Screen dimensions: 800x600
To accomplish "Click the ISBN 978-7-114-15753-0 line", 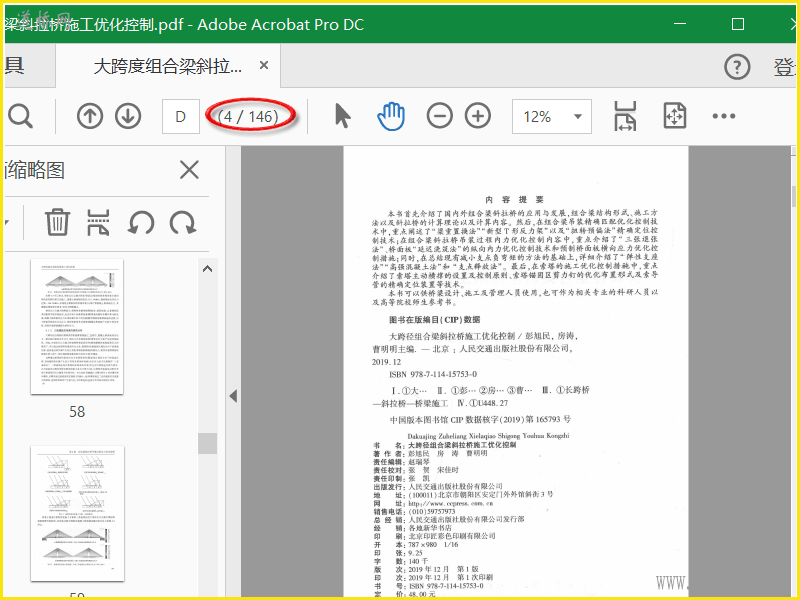I will pos(433,374).
